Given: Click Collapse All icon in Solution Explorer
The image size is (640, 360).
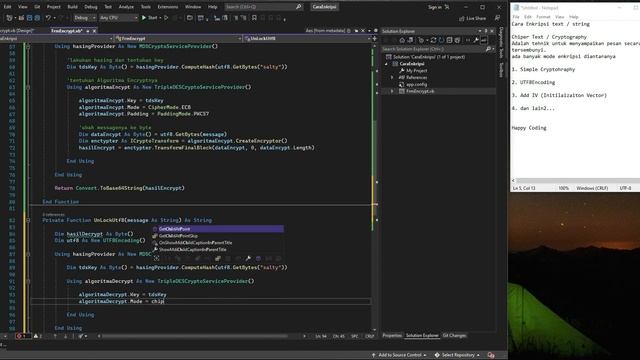Looking at the screenshot, I should (449, 40).
